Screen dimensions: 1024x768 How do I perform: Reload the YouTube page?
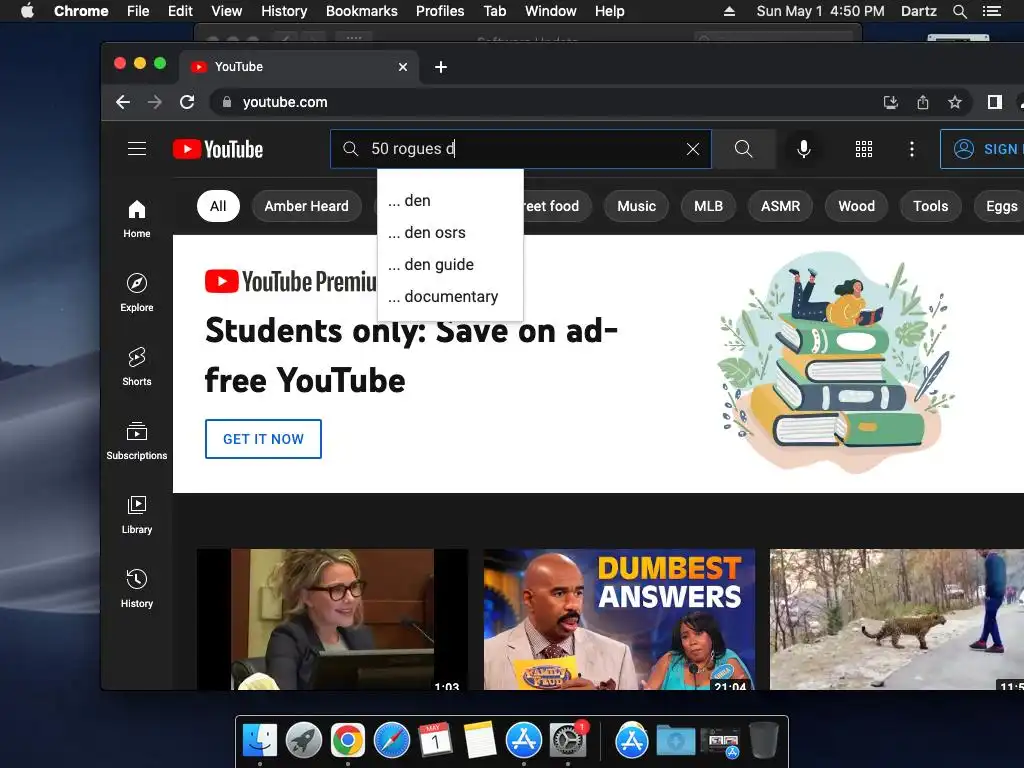tap(187, 102)
